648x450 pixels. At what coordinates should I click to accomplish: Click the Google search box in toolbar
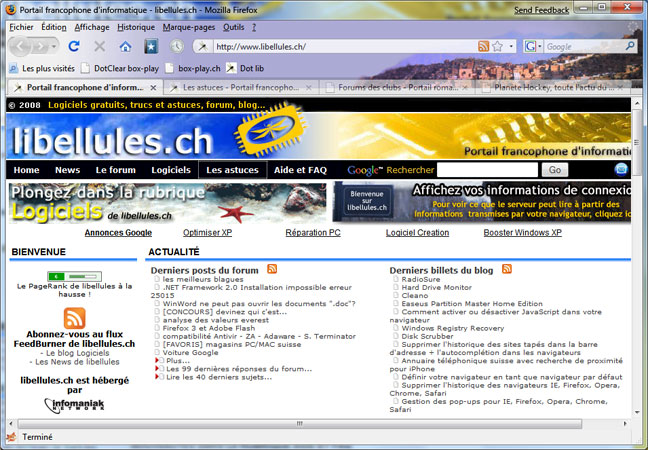click(584, 47)
